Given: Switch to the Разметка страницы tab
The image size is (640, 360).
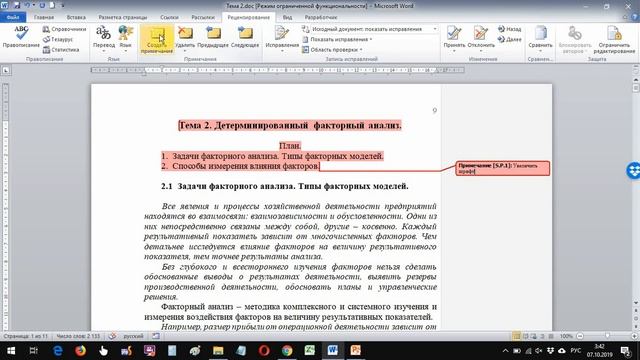Looking at the screenshot, I should click(122, 17).
